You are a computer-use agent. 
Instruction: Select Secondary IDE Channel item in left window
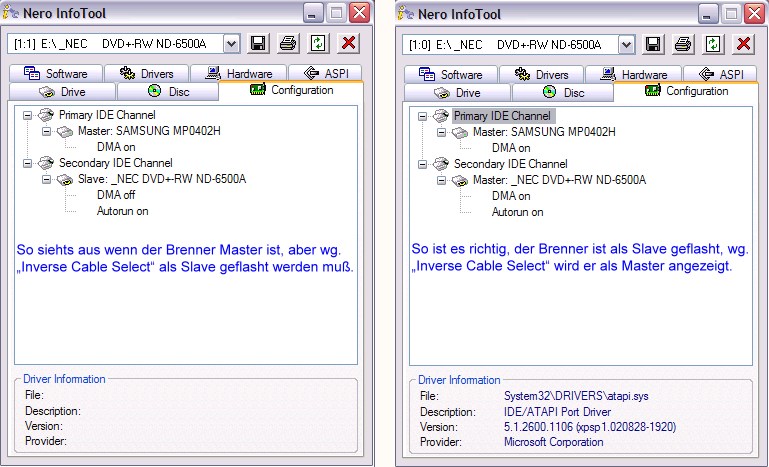(116, 163)
